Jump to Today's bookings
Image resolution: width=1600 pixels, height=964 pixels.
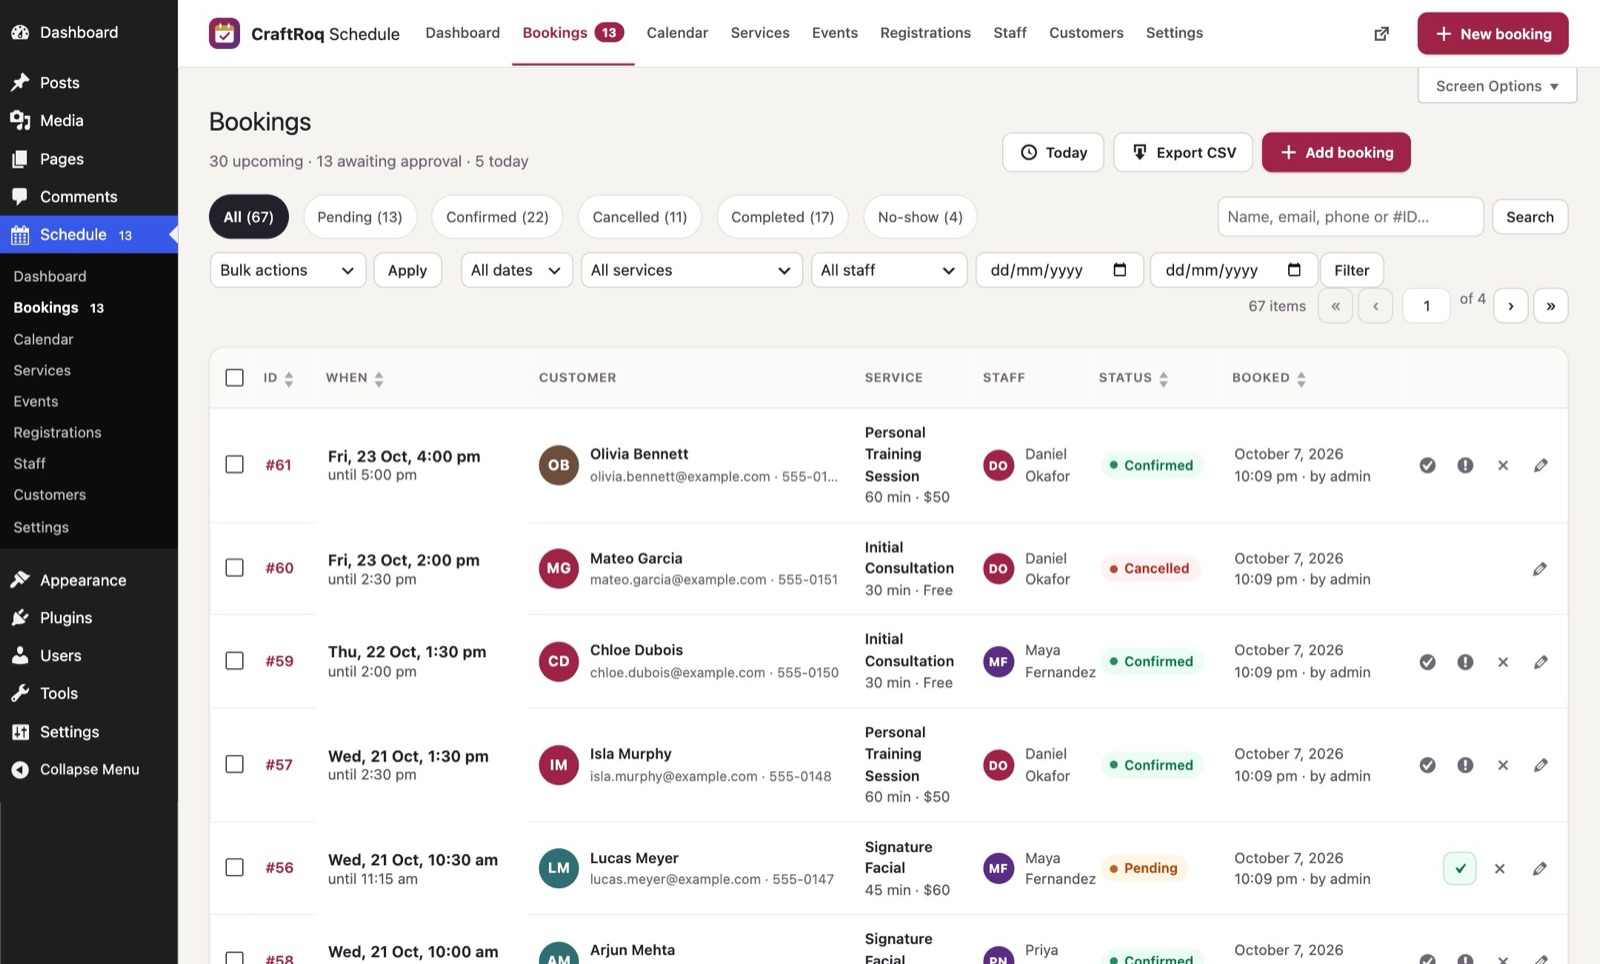tap(1053, 152)
